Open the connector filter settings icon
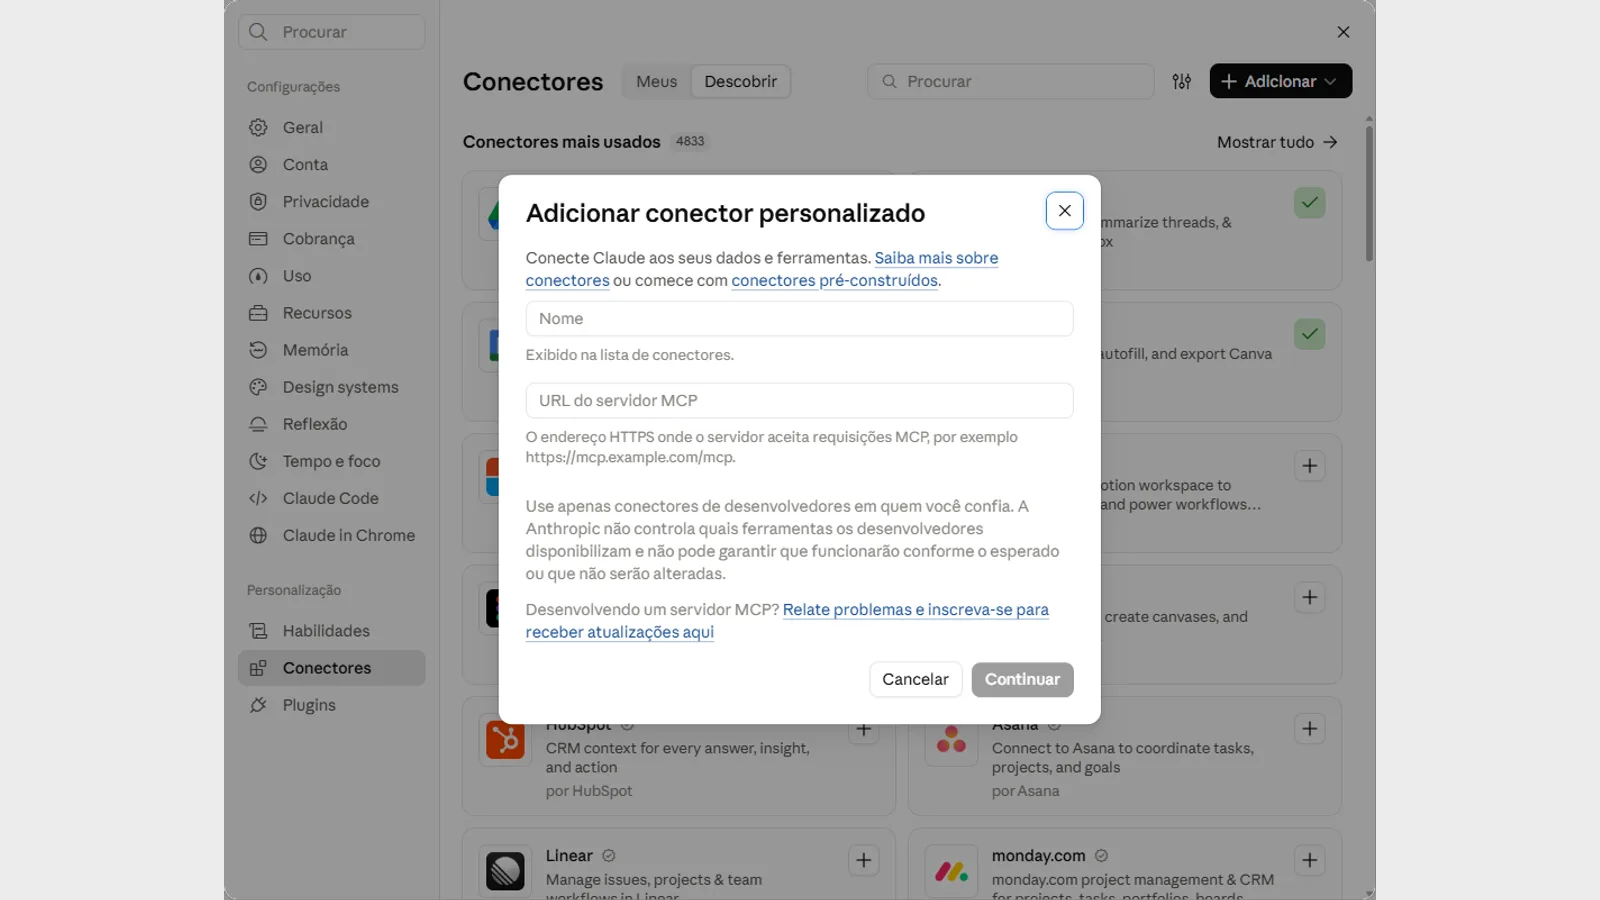1600x900 pixels. tap(1181, 82)
